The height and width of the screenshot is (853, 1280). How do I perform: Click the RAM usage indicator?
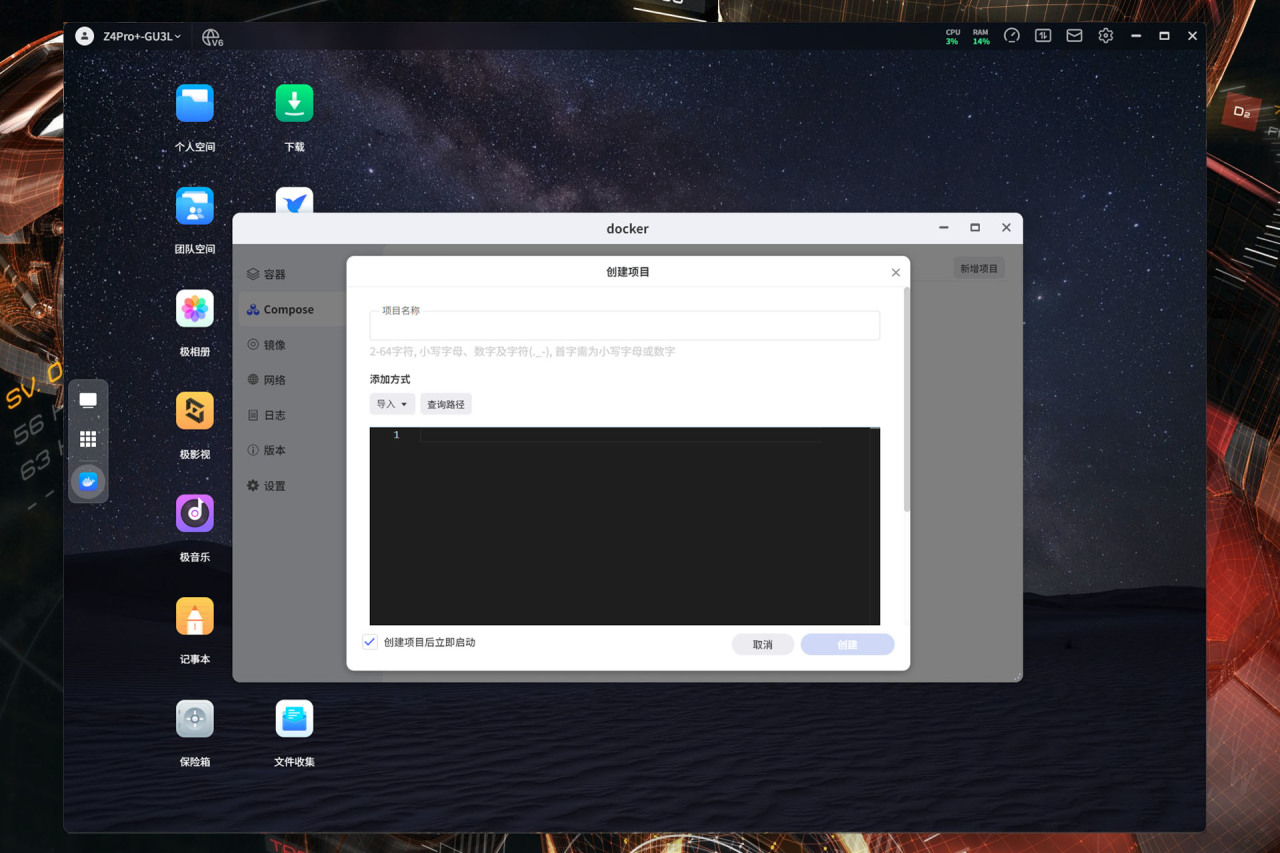pyautogui.click(x=981, y=36)
